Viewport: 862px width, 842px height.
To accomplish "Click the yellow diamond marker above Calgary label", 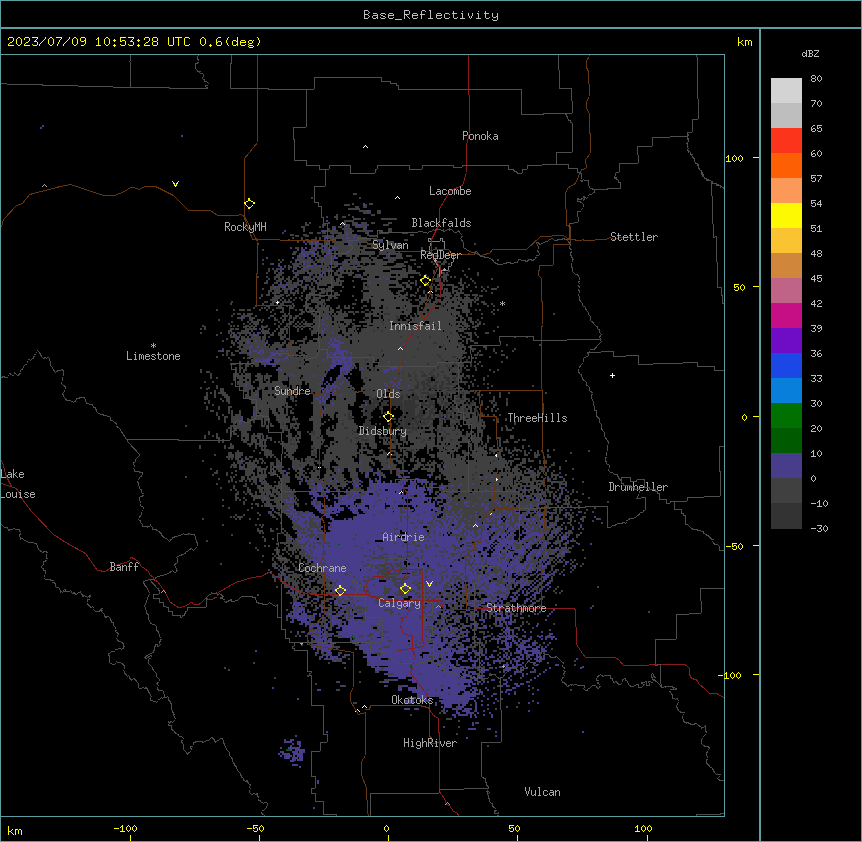I will (x=405, y=589).
